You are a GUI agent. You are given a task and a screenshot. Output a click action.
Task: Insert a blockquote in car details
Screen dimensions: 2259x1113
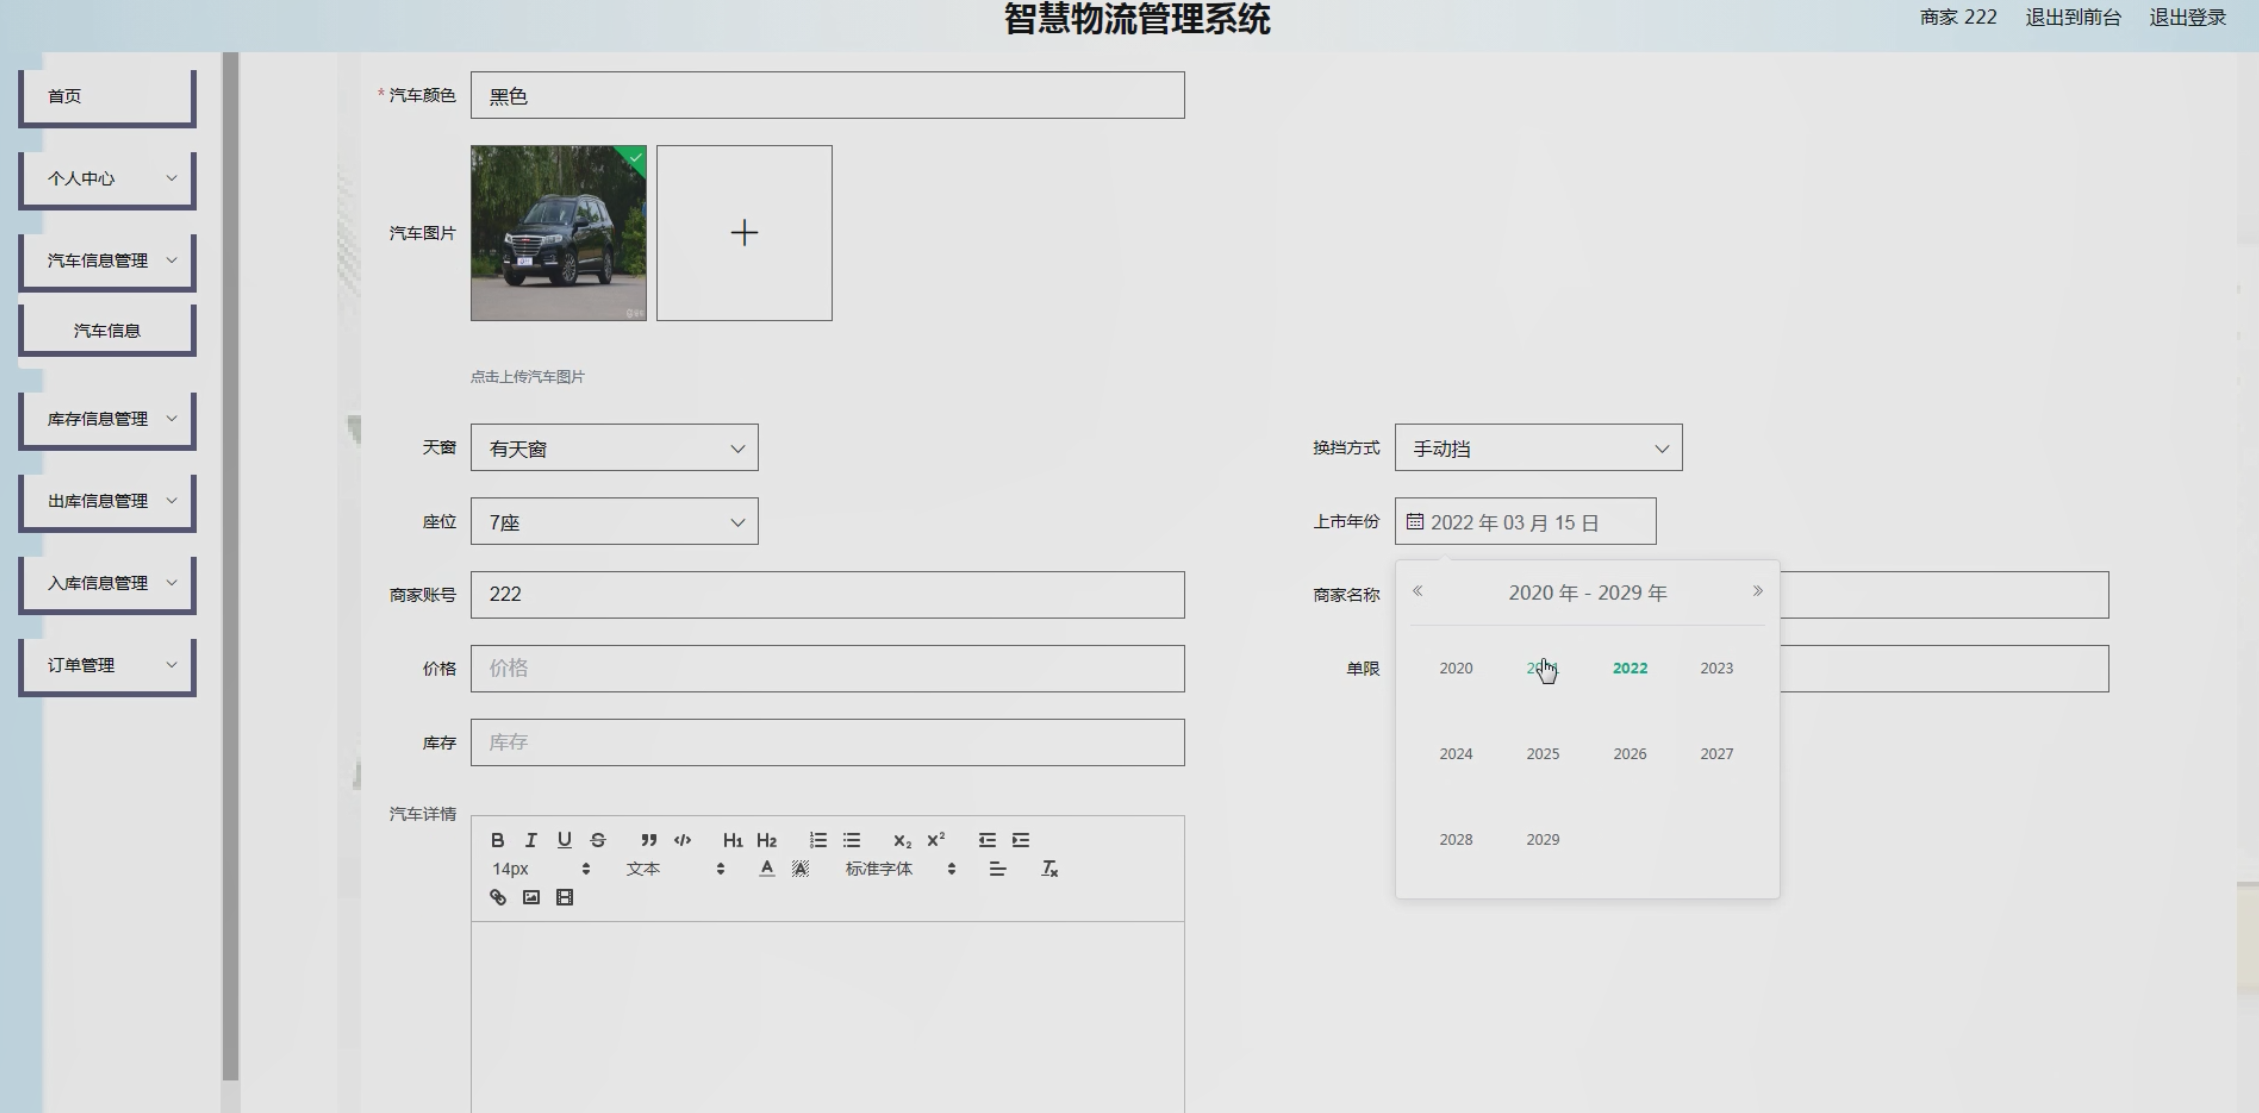tap(649, 840)
